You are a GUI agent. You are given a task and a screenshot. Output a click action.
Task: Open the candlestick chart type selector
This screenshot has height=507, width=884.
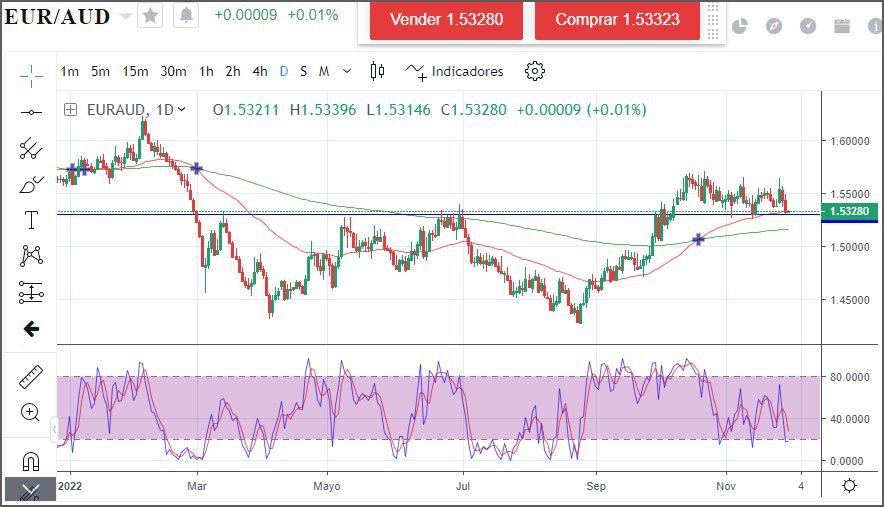tap(377, 71)
